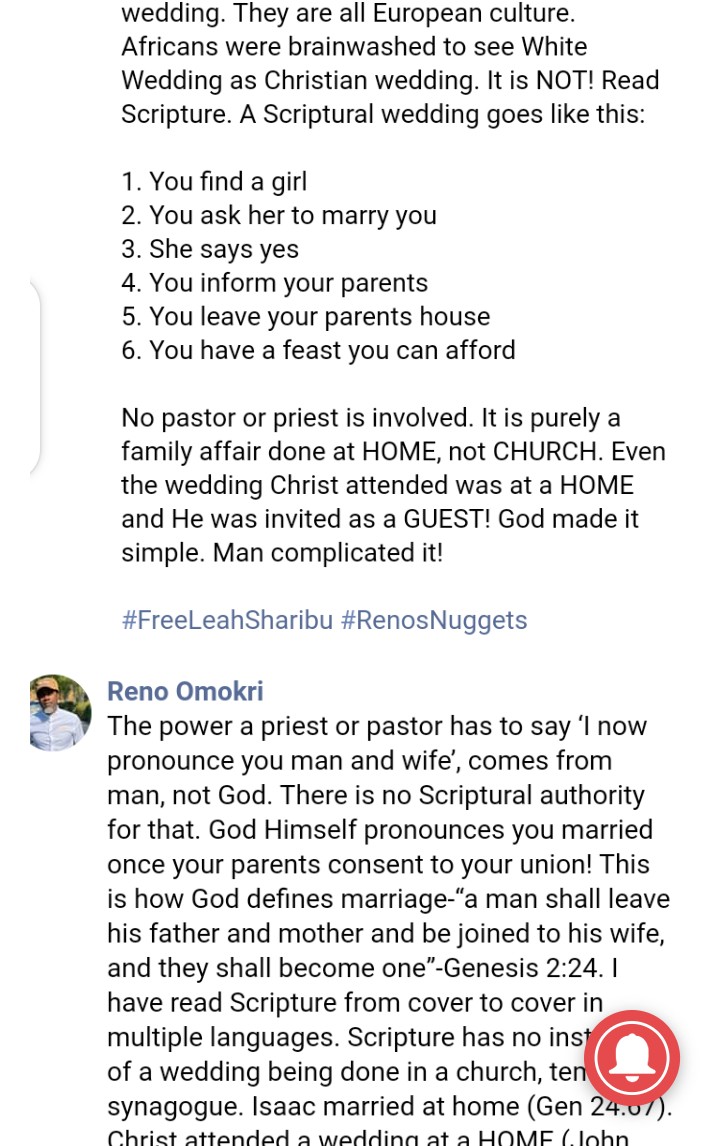Tap the line "1. You find a girl"
Image resolution: width=720 pixels, height=1146 pixels.
click(x=214, y=181)
